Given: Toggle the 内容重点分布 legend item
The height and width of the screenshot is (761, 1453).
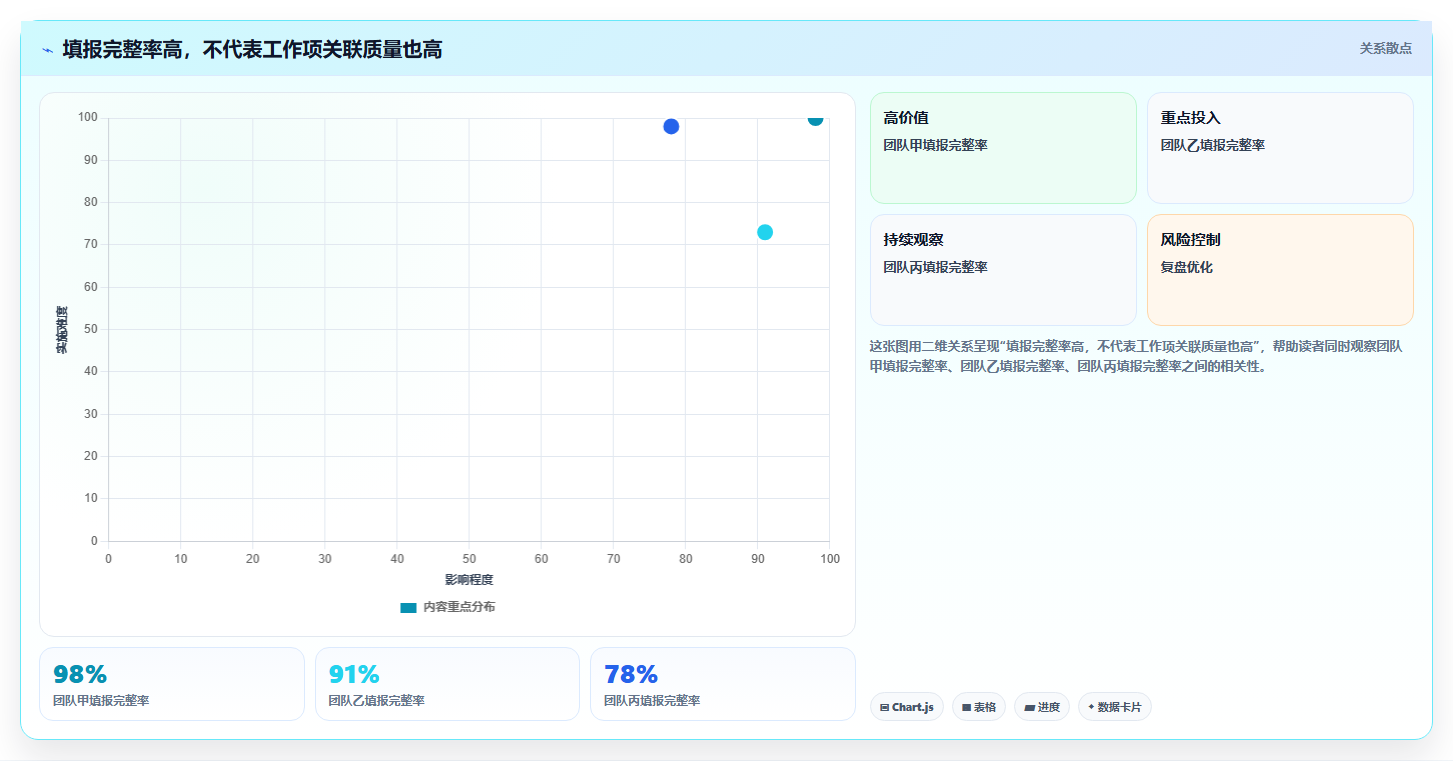Looking at the screenshot, I should 447,607.
